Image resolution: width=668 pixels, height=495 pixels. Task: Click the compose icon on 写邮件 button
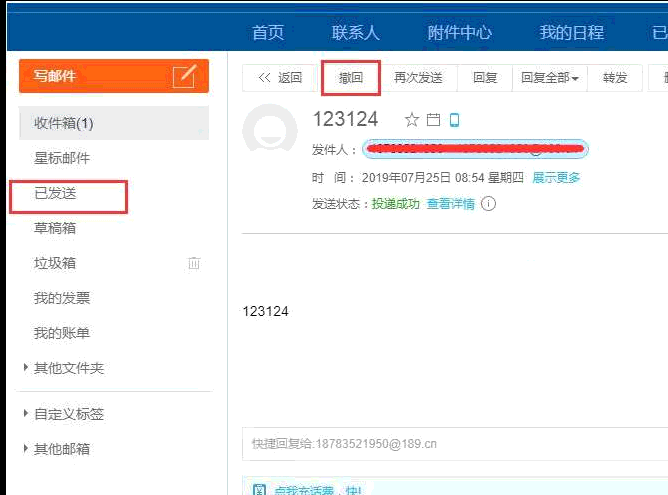tap(184, 76)
